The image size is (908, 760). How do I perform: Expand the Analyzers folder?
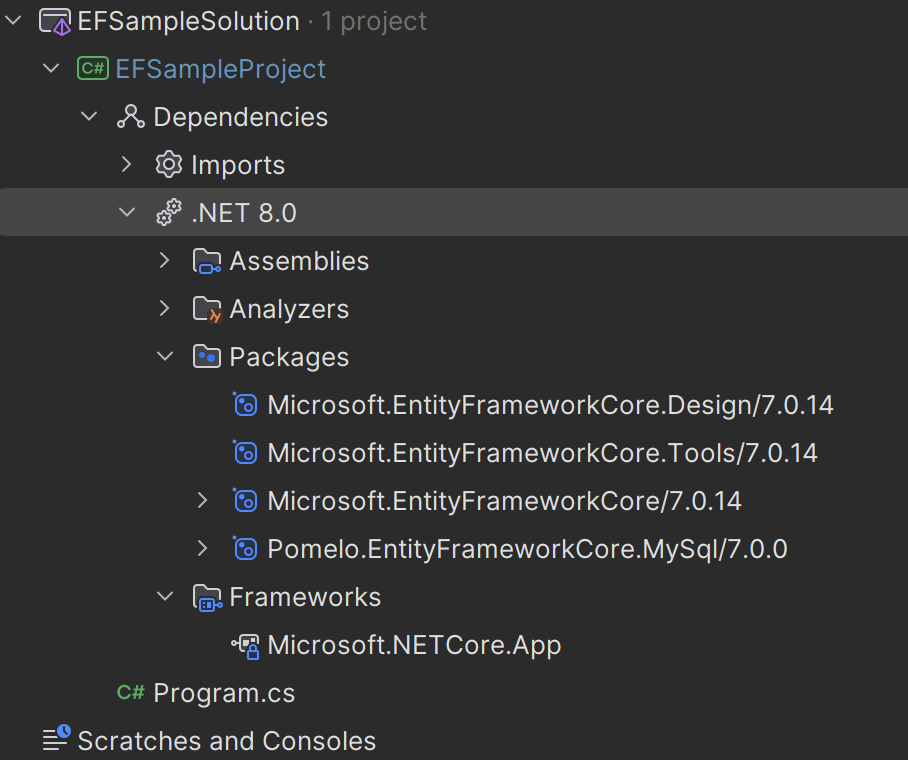[164, 309]
